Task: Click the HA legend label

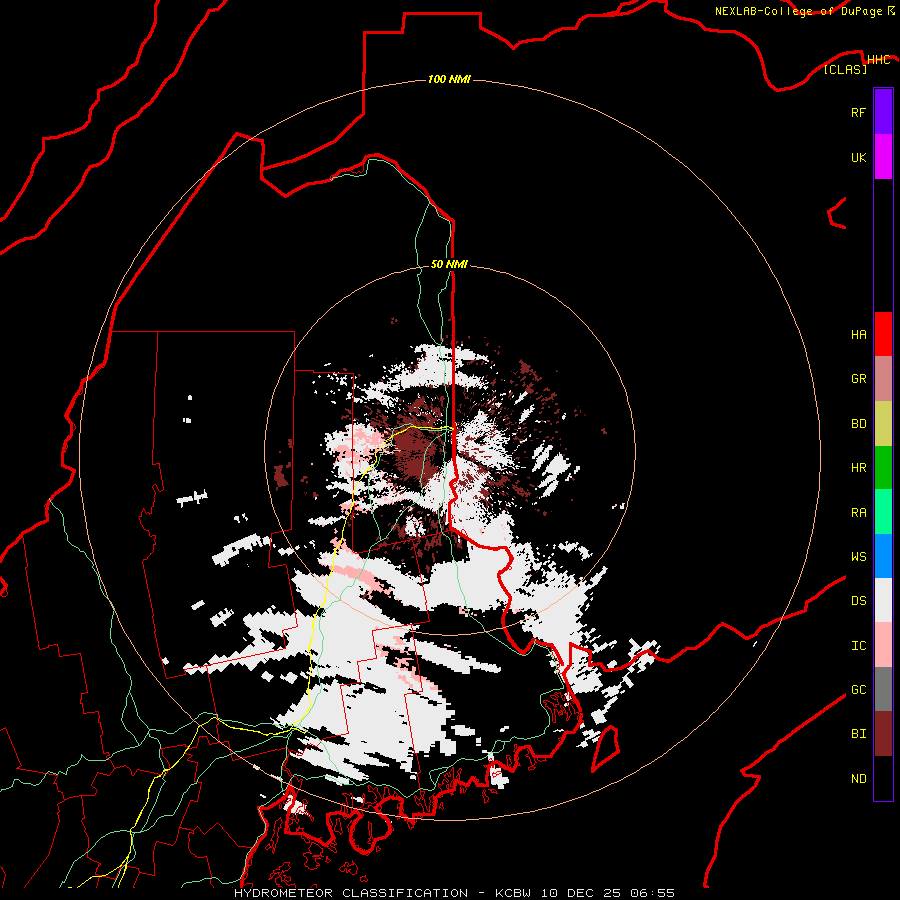Action: coord(858,334)
